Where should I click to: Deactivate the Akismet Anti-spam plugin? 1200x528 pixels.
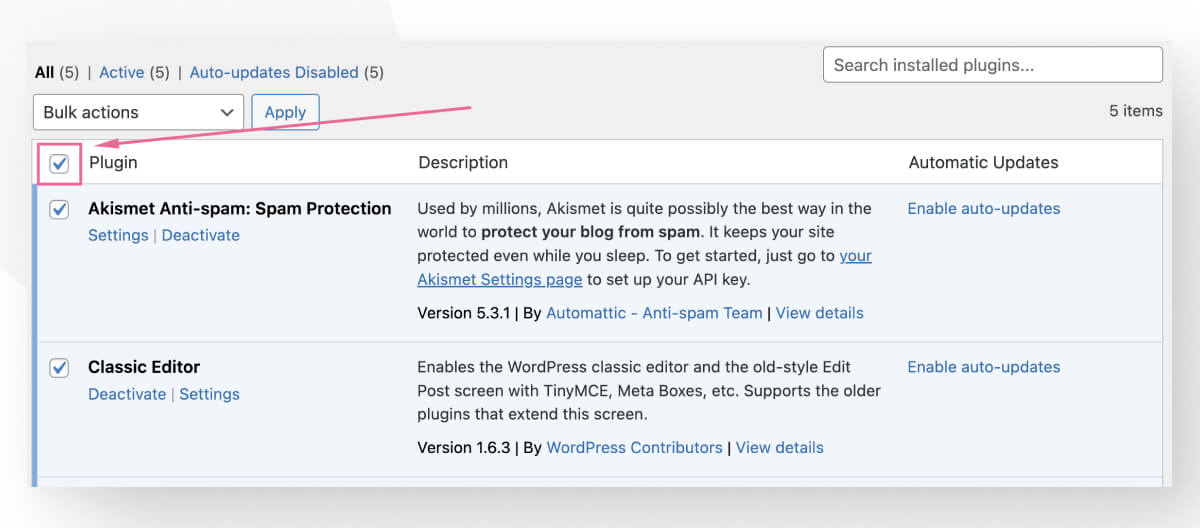(x=201, y=235)
